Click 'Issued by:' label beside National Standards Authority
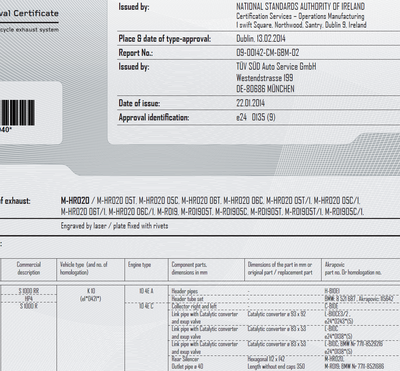400x371 pixels. (134, 7)
